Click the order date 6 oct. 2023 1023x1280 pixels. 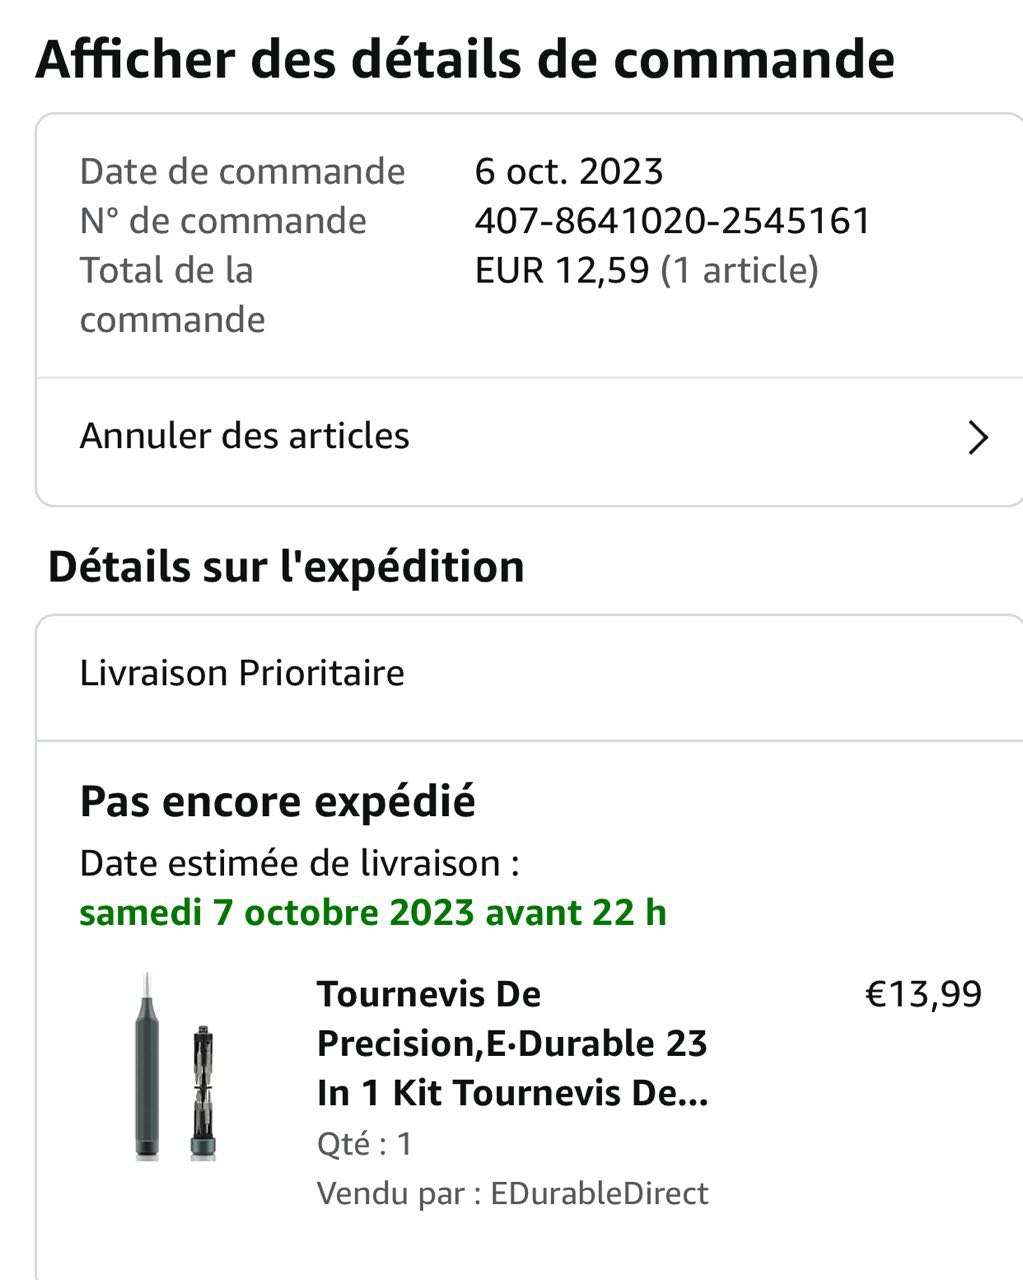tap(569, 171)
